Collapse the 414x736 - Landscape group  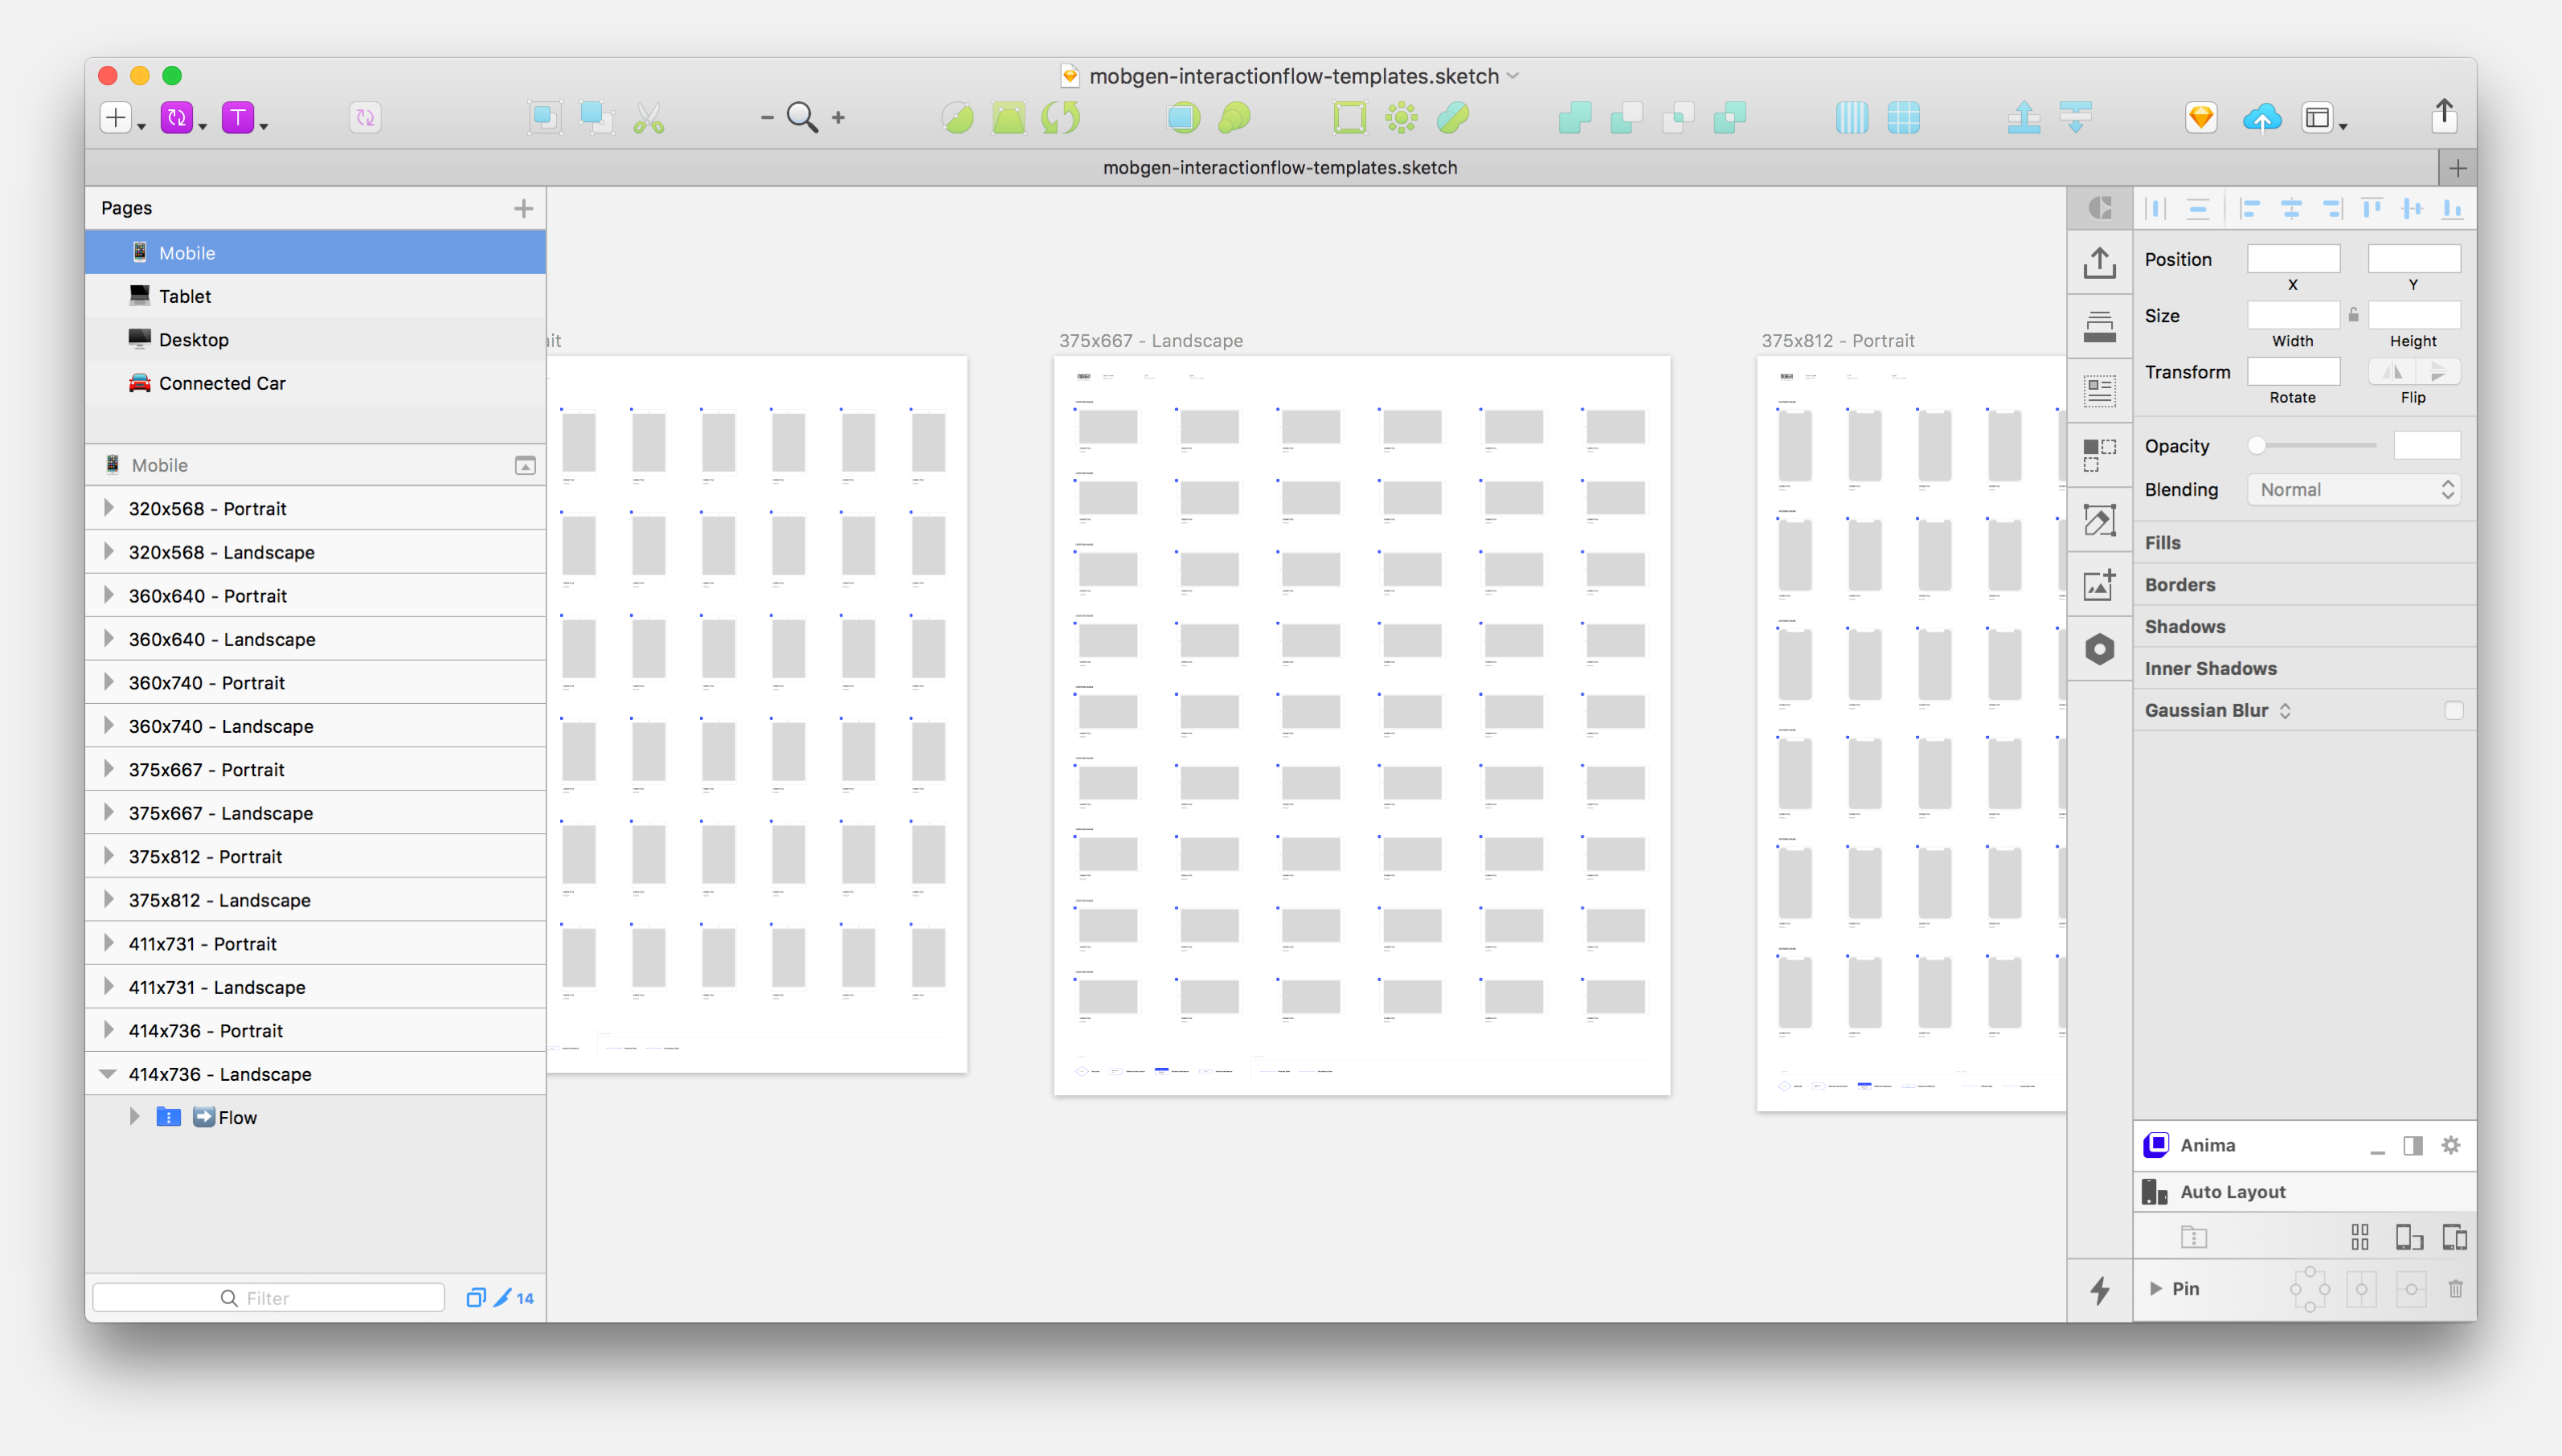pyautogui.click(x=108, y=1073)
